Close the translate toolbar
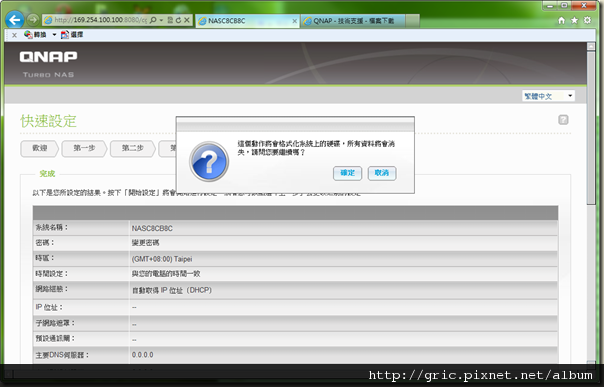The width and height of the screenshot is (604, 387). (14, 35)
